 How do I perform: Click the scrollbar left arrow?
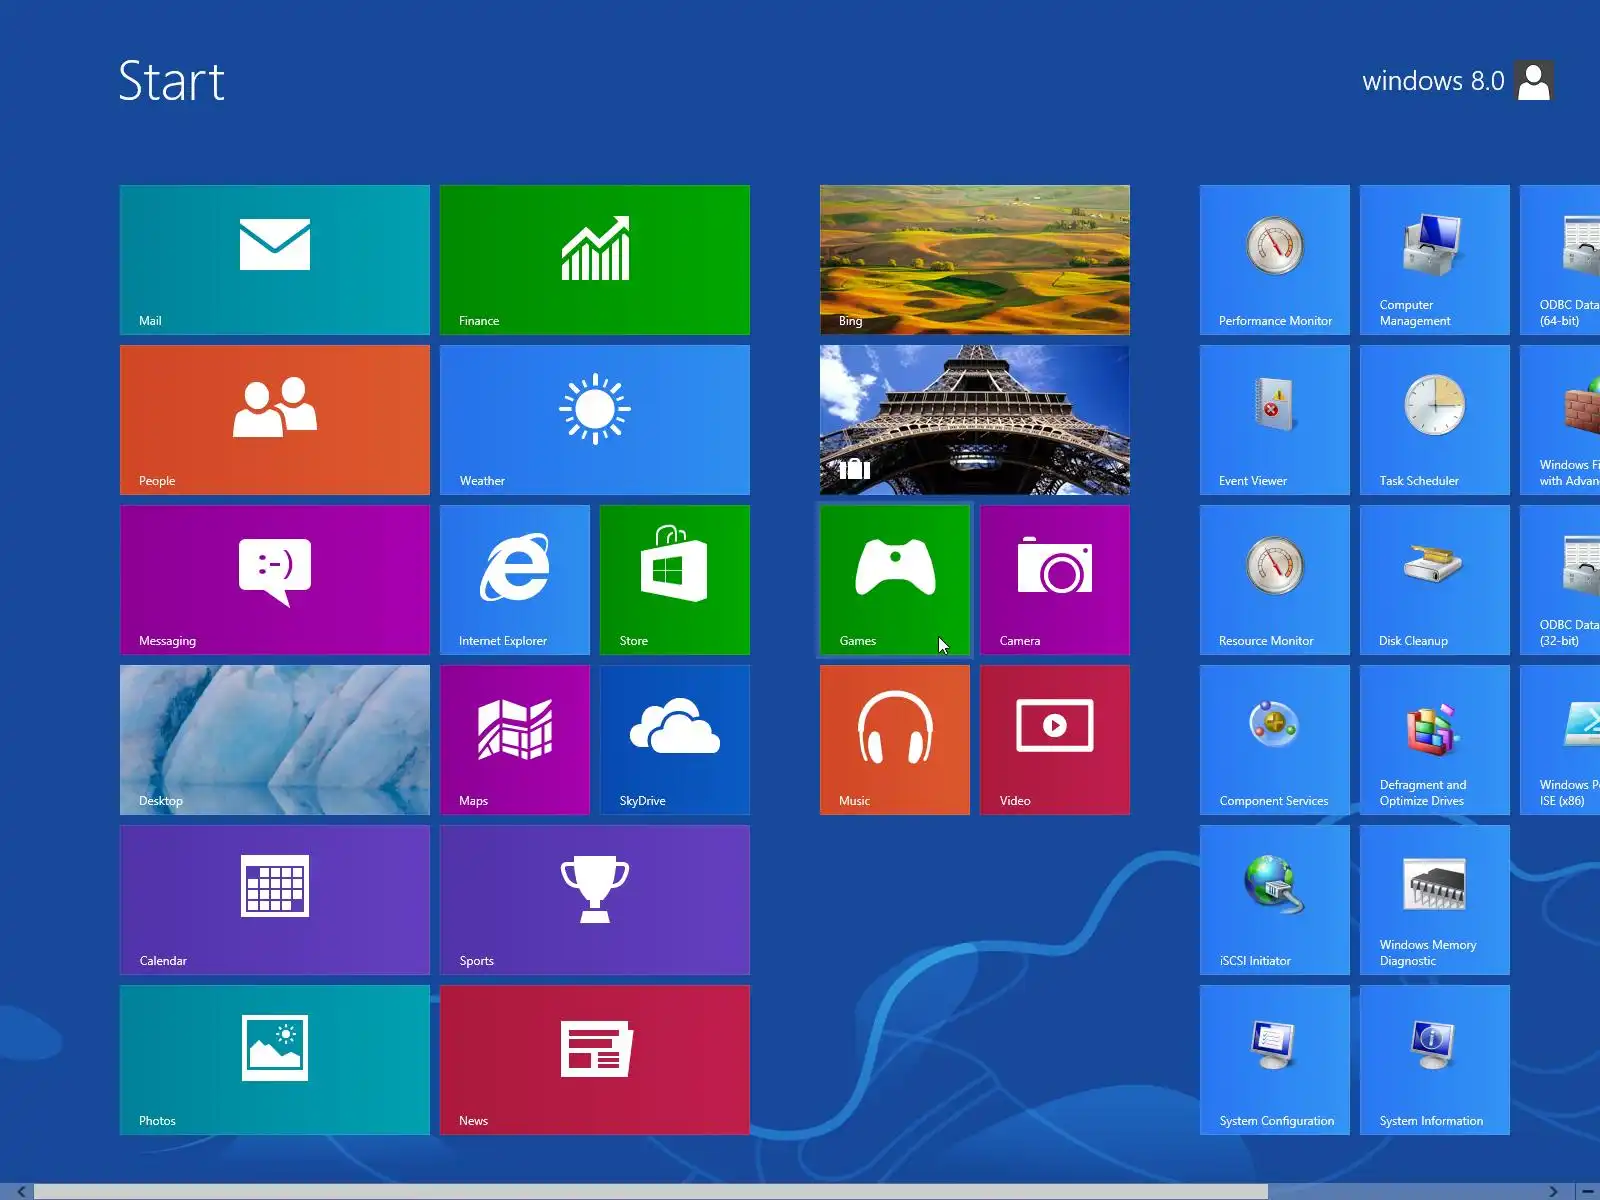pyautogui.click(x=21, y=1191)
